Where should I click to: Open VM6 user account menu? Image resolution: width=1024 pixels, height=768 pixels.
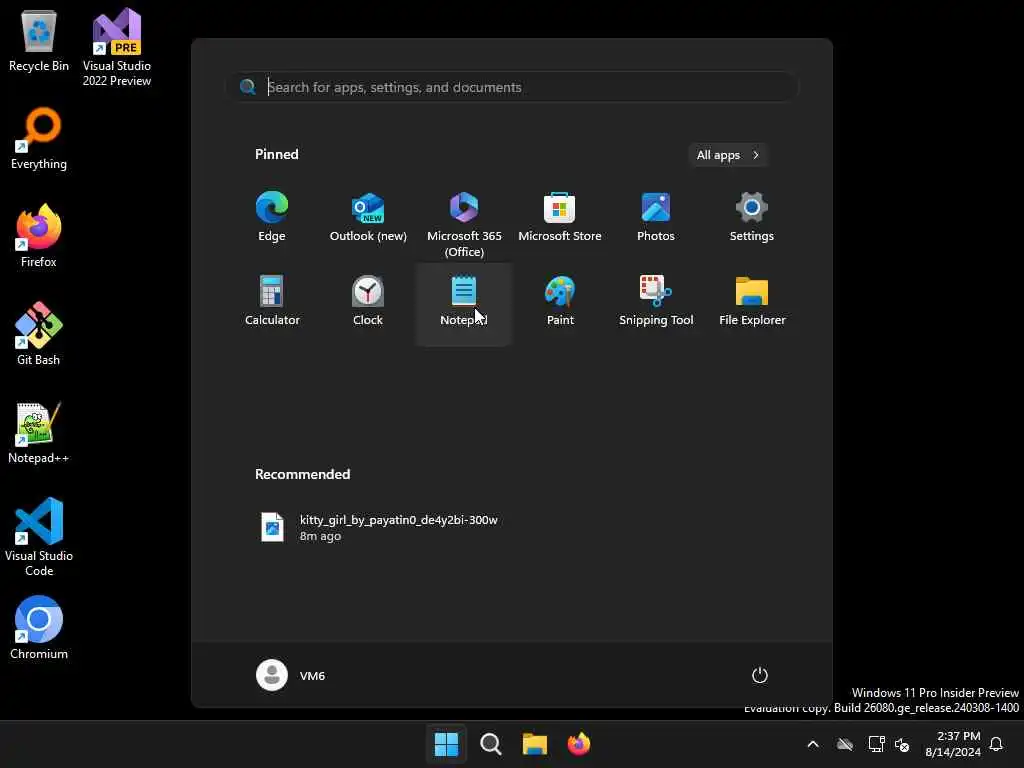click(x=291, y=675)
